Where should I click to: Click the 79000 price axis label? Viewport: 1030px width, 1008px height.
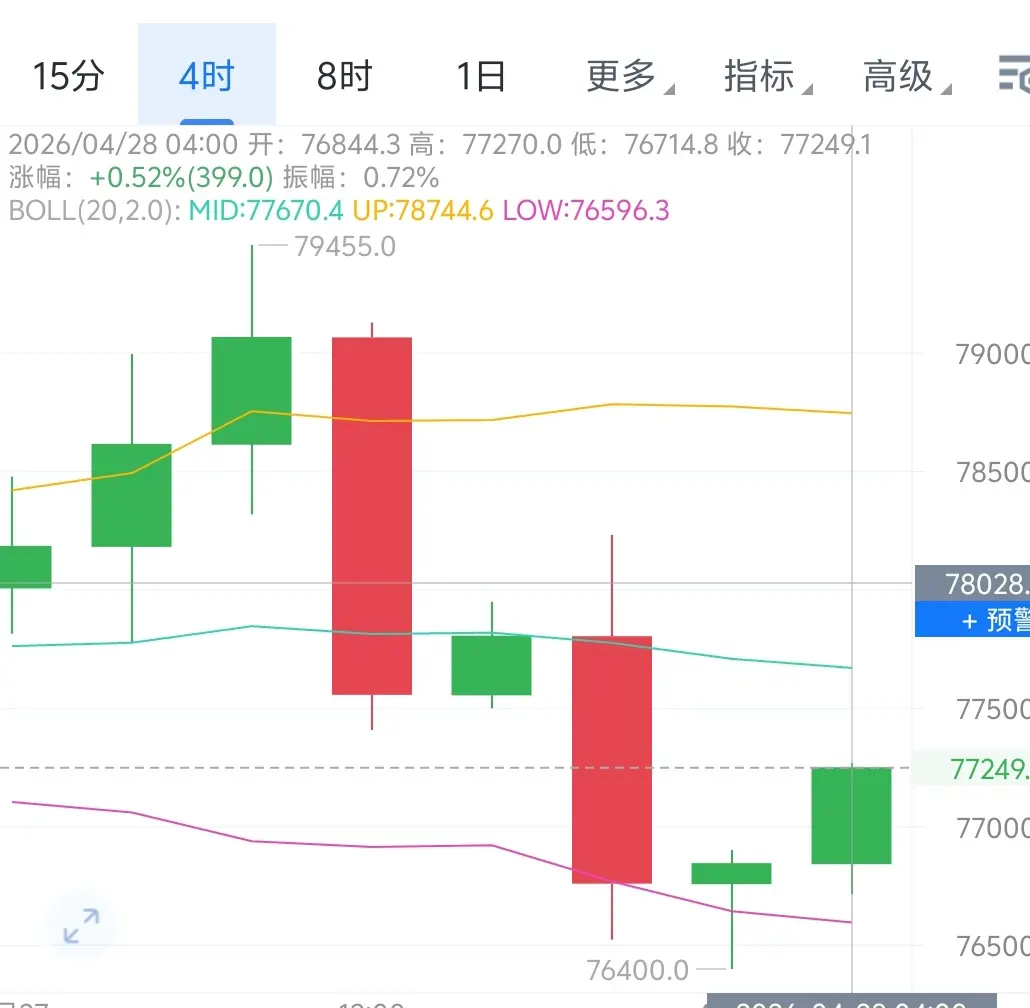993,355
